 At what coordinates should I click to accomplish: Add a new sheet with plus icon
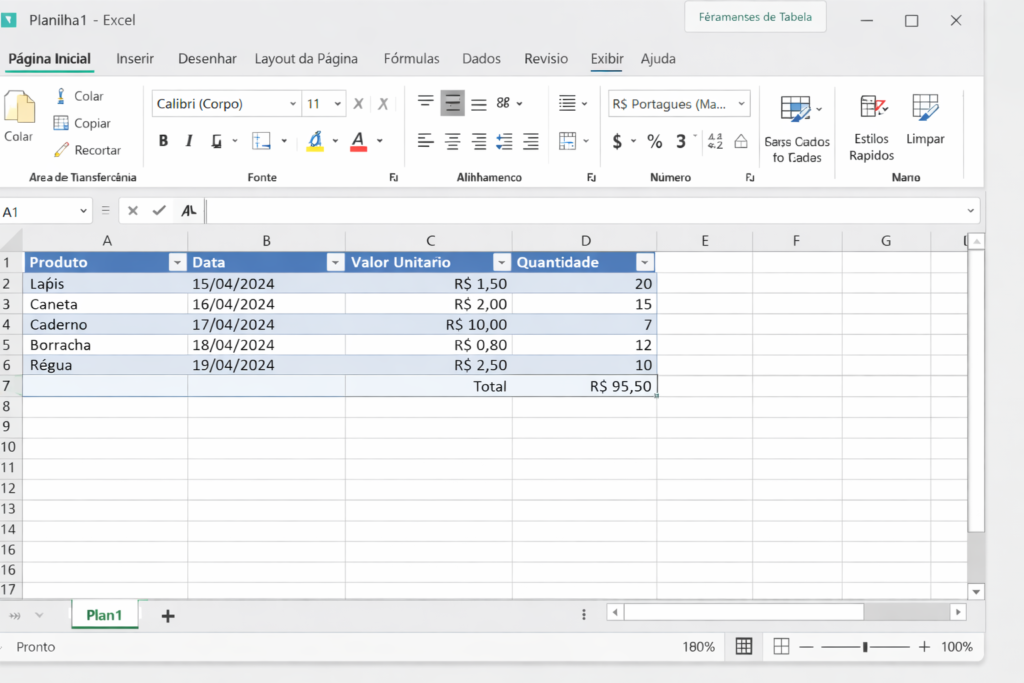click(168, 616)
